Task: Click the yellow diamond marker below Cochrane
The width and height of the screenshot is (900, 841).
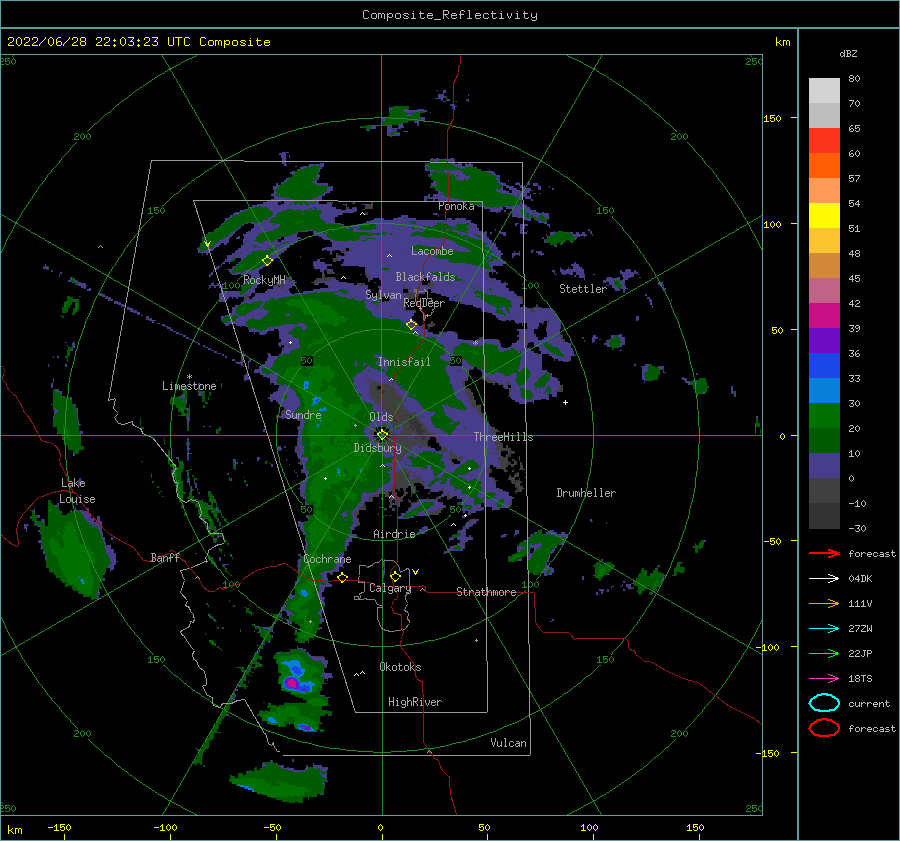Action: point(343,578)
